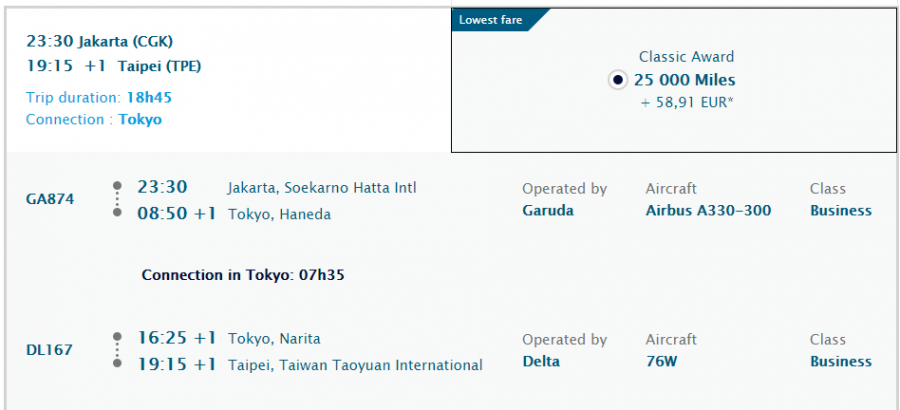900x410 pixels.
Task: Click the trip duration 18h45 text
Action: pyautogui.click(x=149, y=98)
